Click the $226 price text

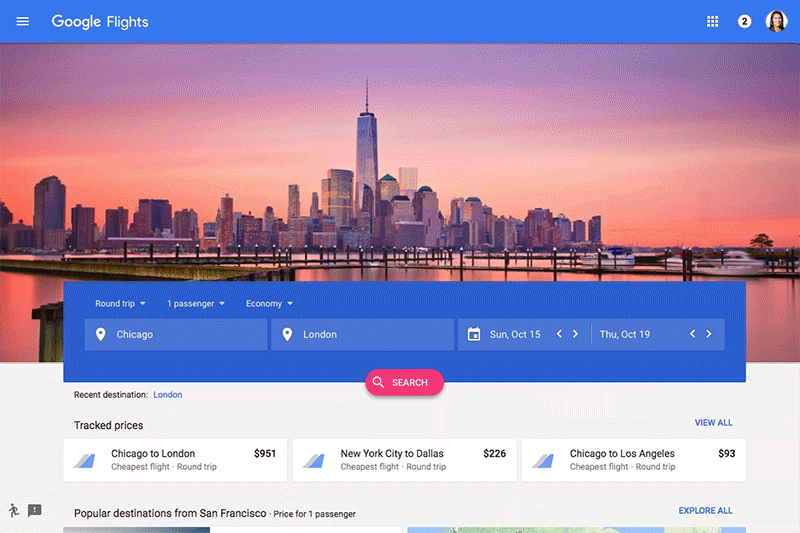coord(494,453)
